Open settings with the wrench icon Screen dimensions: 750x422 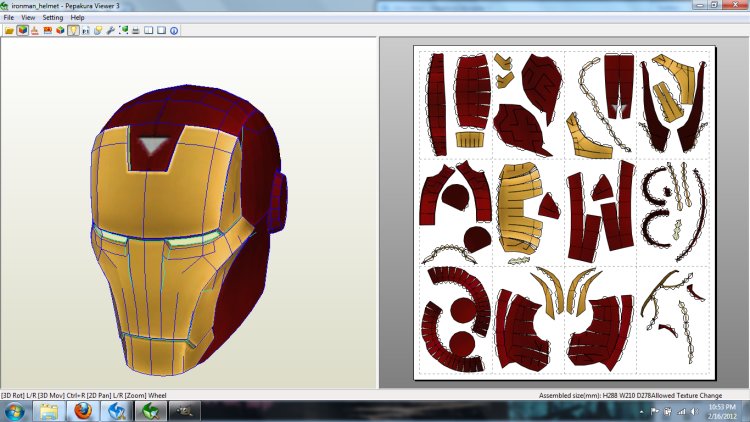click(110, 30)
